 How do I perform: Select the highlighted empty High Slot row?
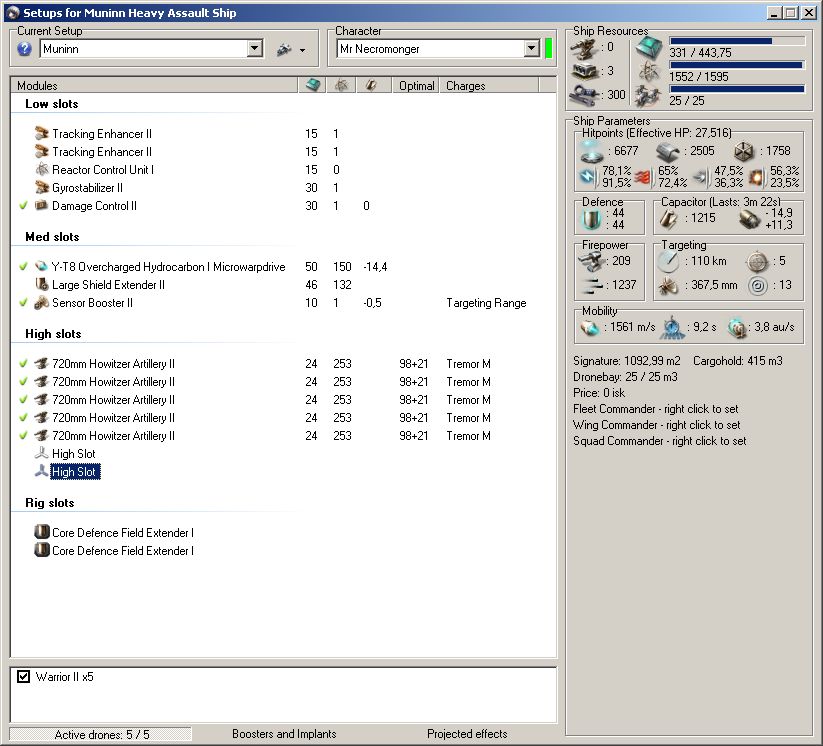pos(75,471)
